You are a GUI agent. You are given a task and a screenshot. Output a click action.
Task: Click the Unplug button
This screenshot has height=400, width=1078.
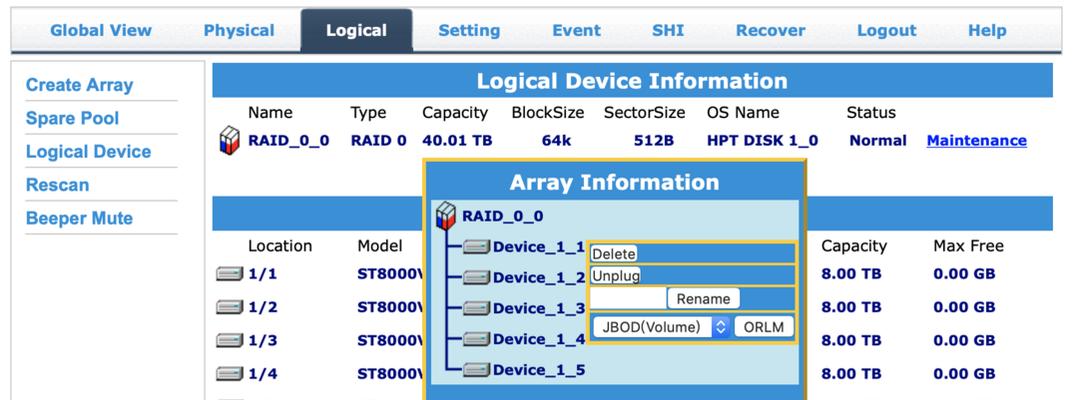615,276
